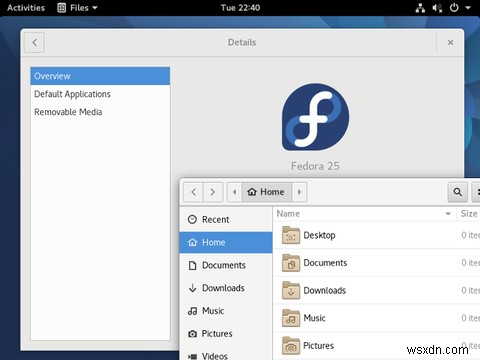This screenshot has width=480, height=360.
Task: Navigate forward in Files window
Action: pos(213,192)
